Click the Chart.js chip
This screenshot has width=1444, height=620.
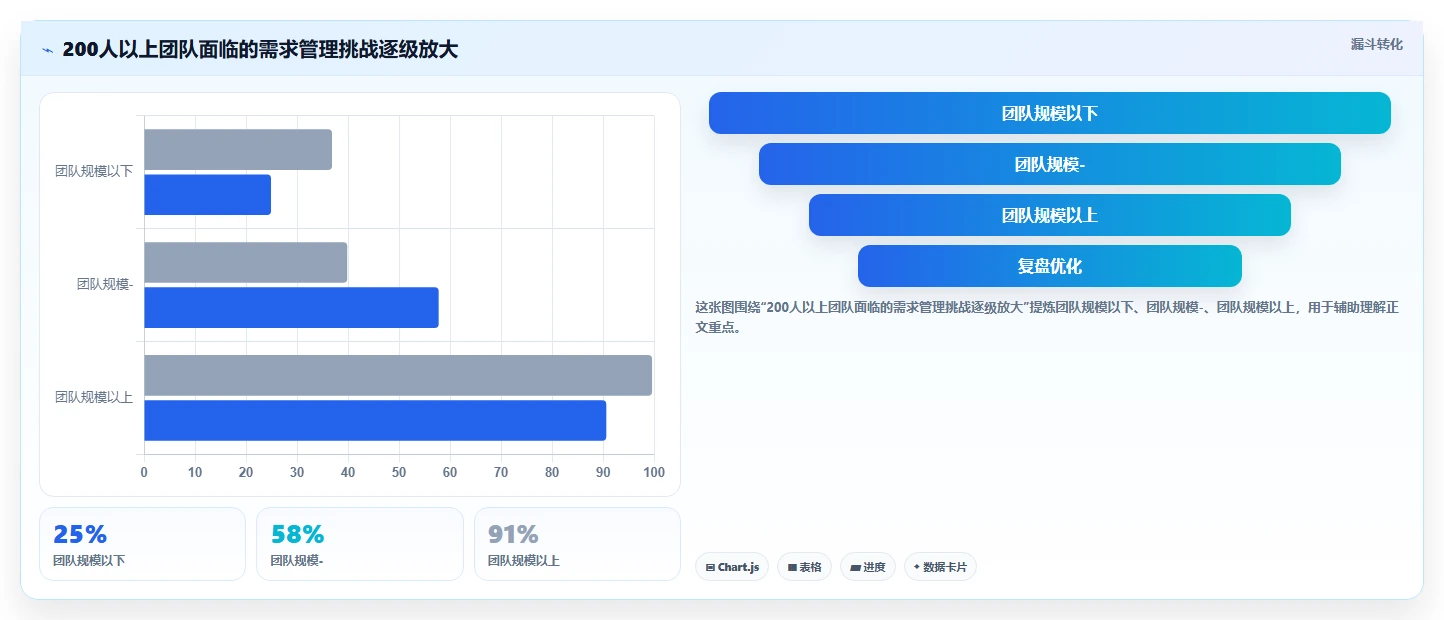[x=732, y=567]
